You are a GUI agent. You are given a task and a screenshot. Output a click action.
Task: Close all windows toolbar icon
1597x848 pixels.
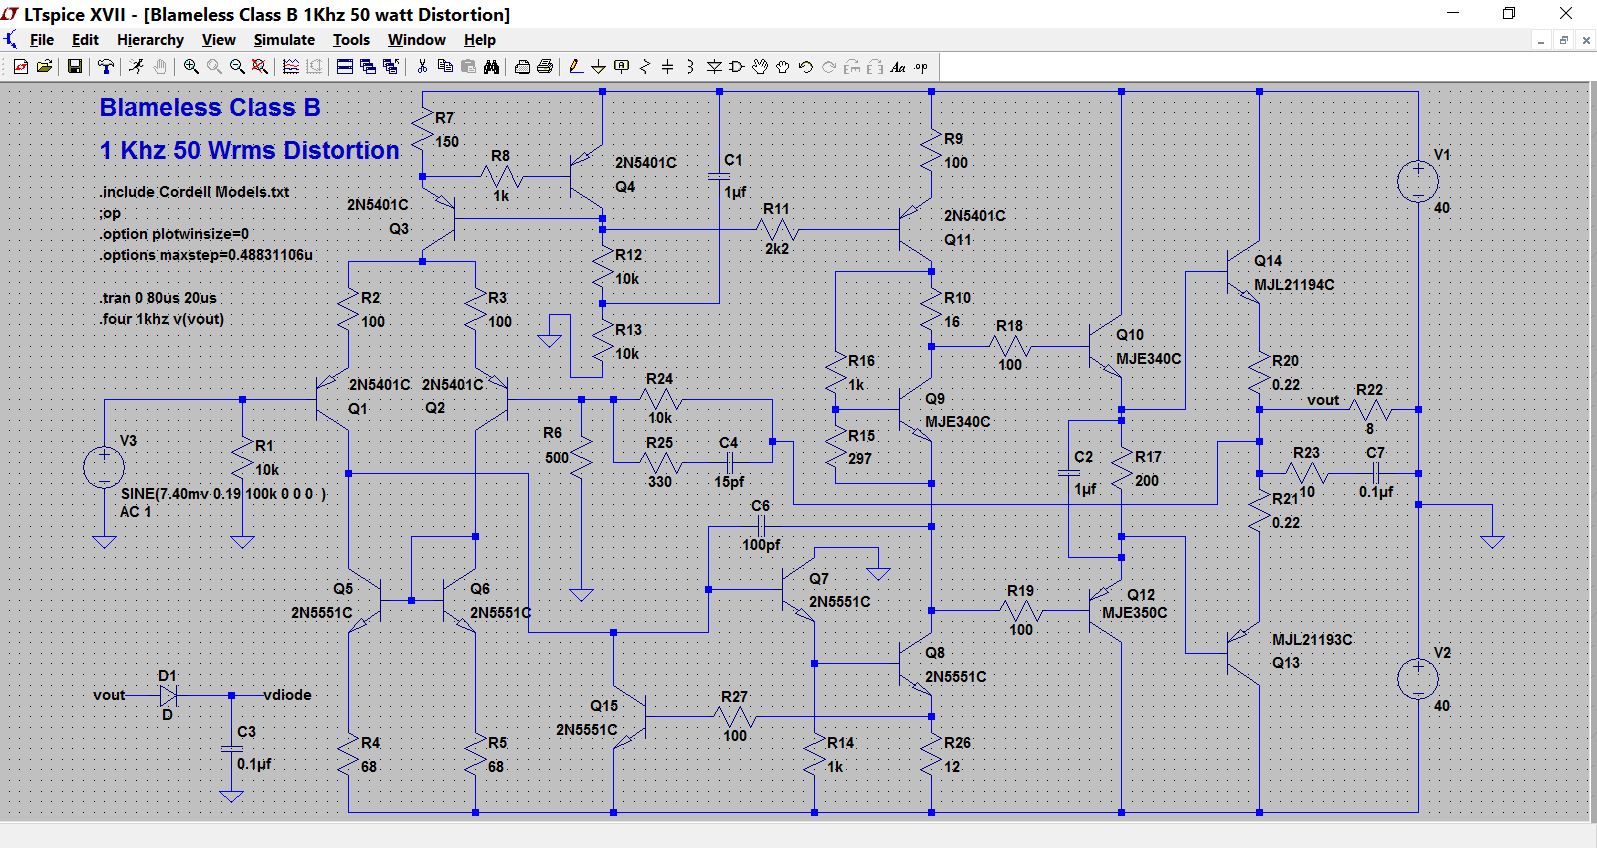click(390, 67)
